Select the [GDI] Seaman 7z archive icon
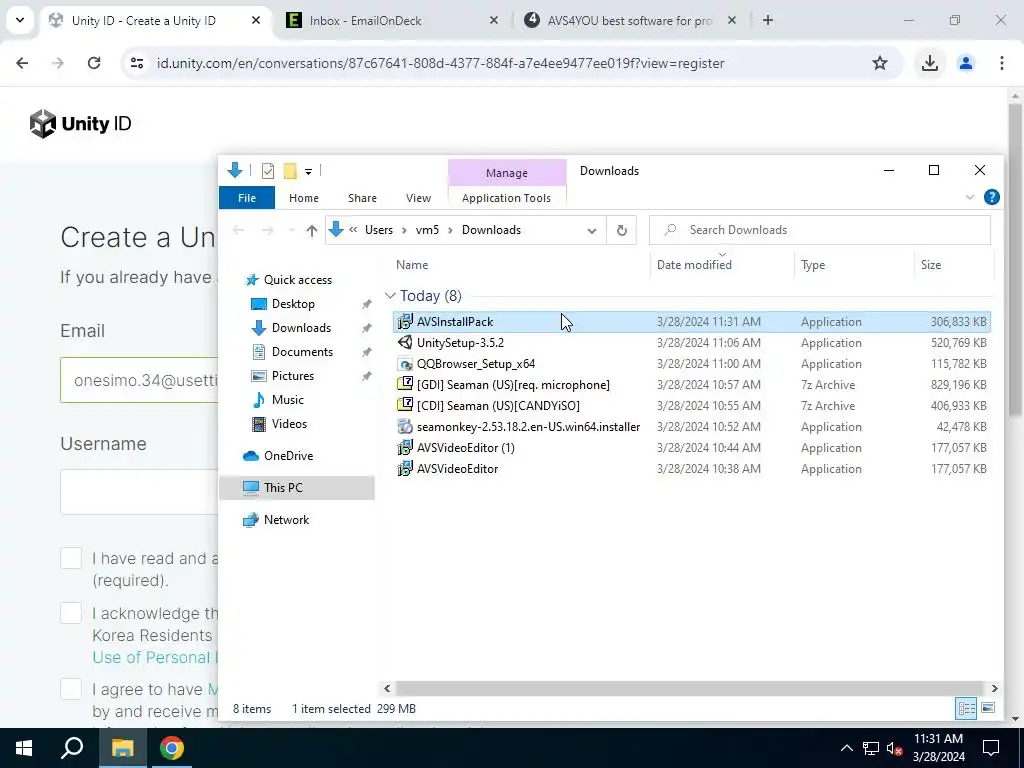Viewport: 1024px width, 768px height. pos(405,385)
